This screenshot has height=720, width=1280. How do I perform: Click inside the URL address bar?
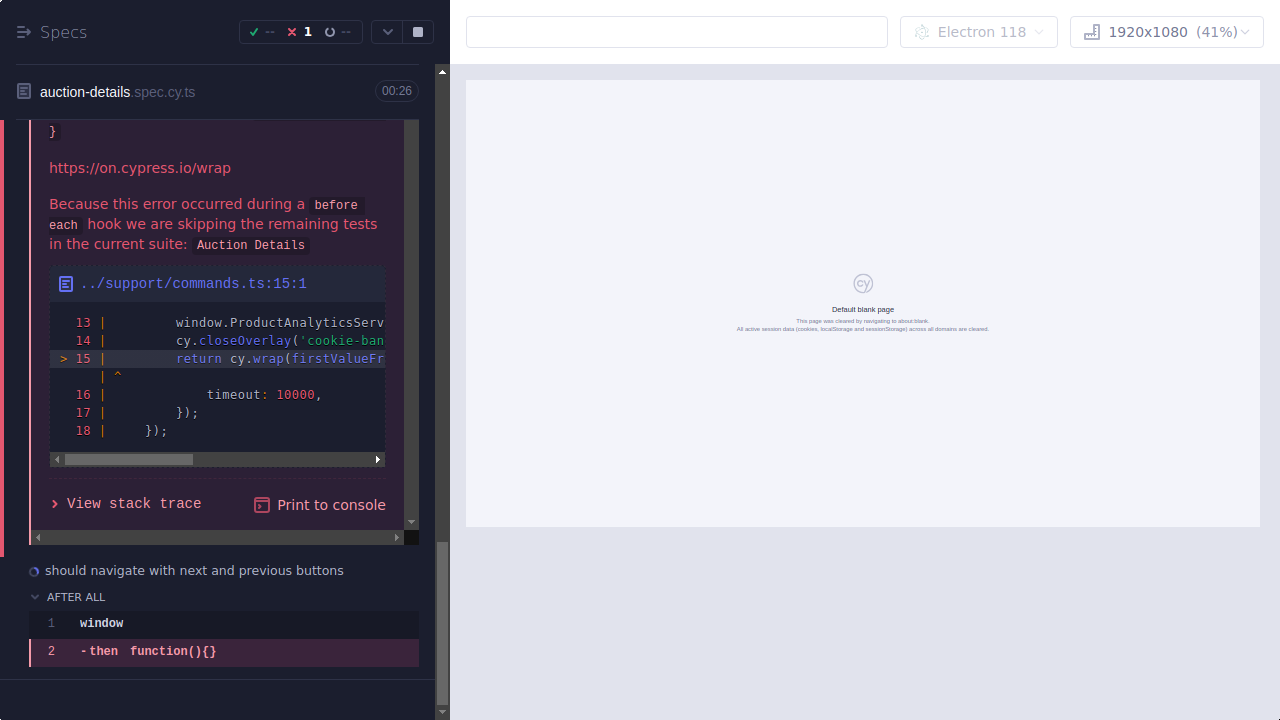(x=676, y=31)
